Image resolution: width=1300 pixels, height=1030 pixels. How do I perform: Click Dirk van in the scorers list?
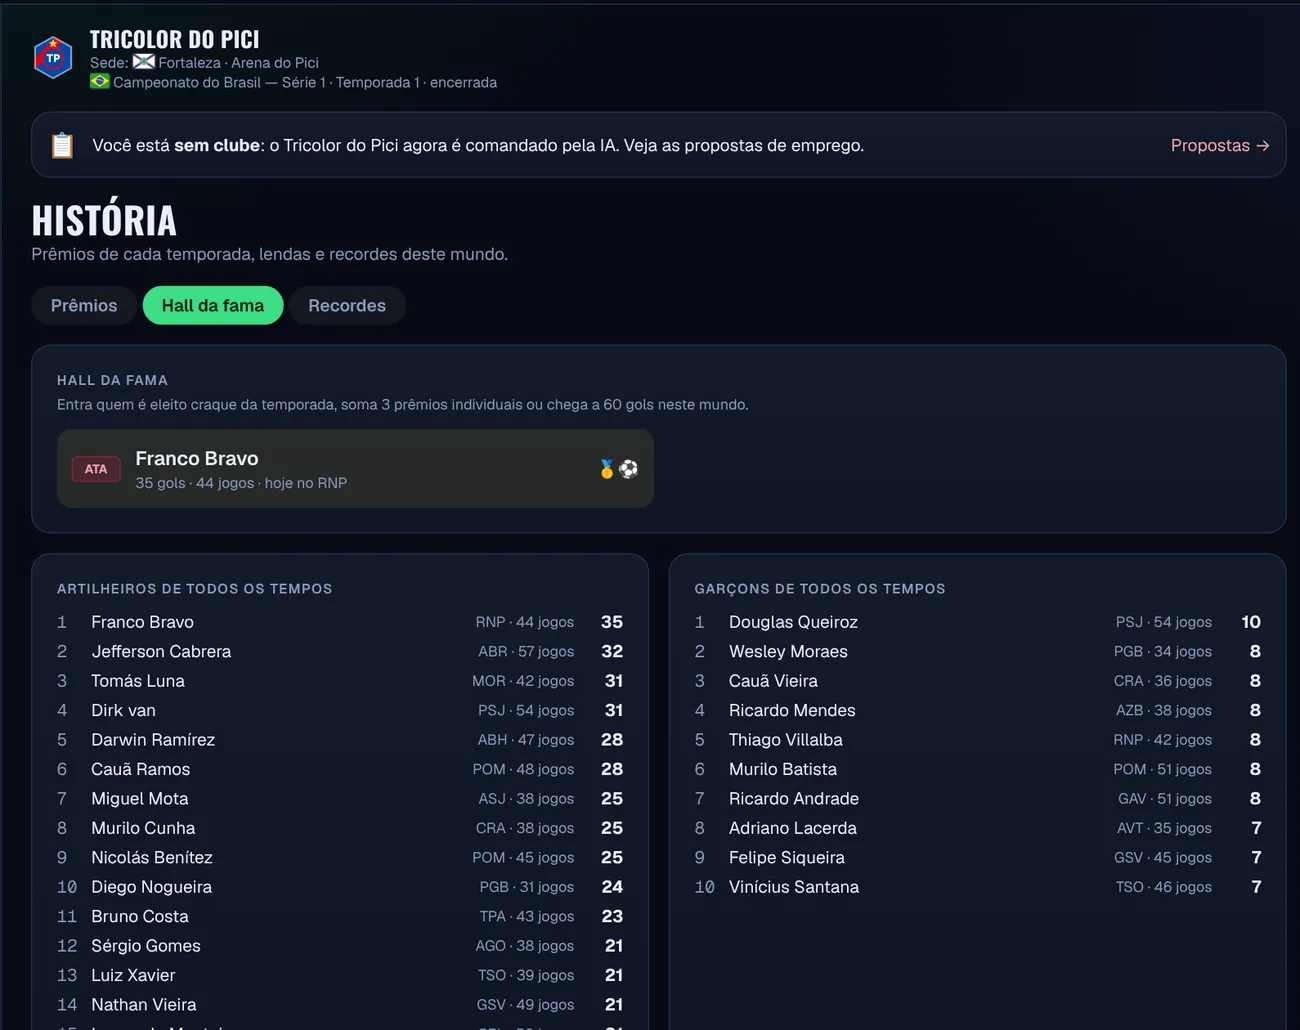(x=340, y=710)
